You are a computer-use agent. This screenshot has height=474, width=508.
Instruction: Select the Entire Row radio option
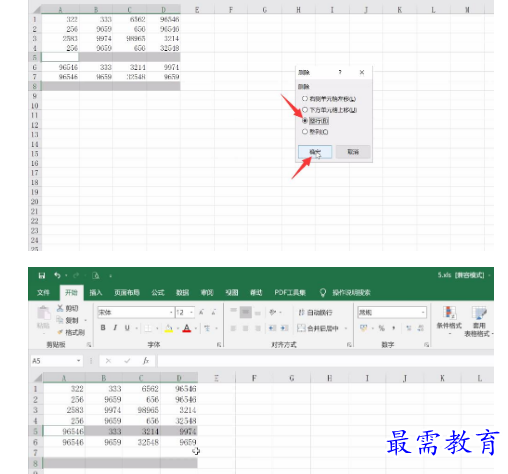305,121
